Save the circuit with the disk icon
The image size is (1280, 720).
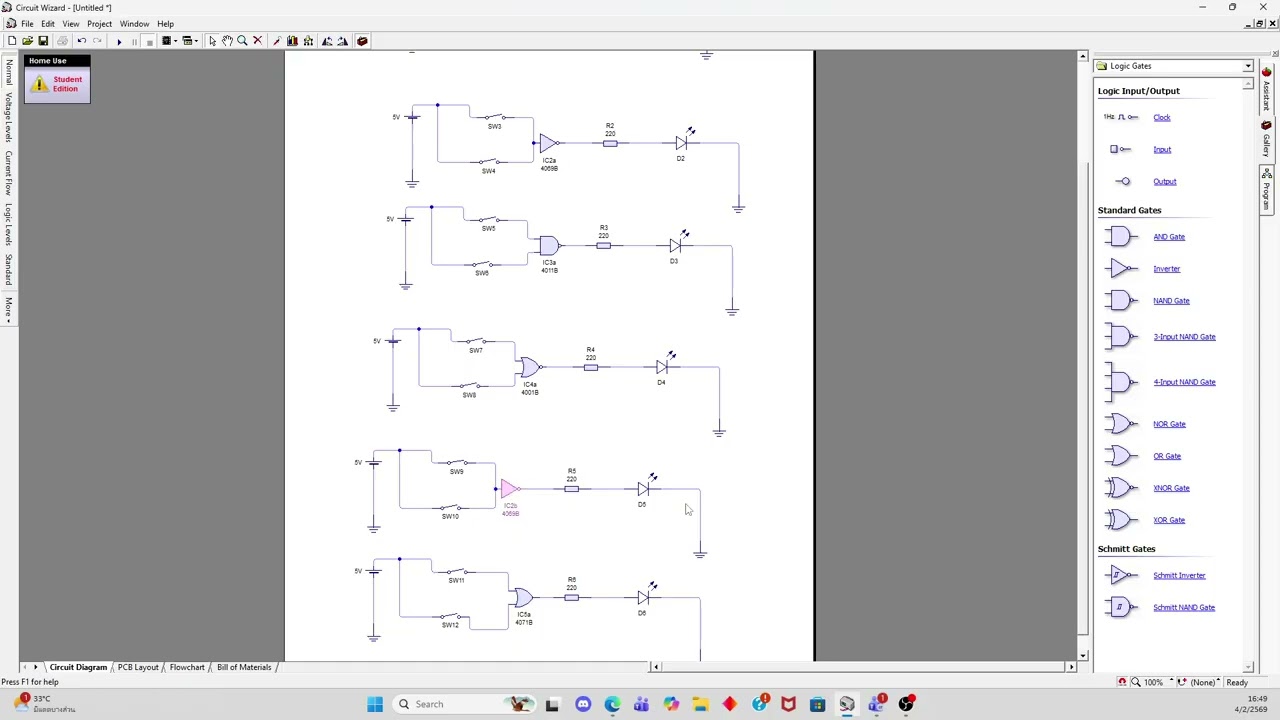(43, 41)
